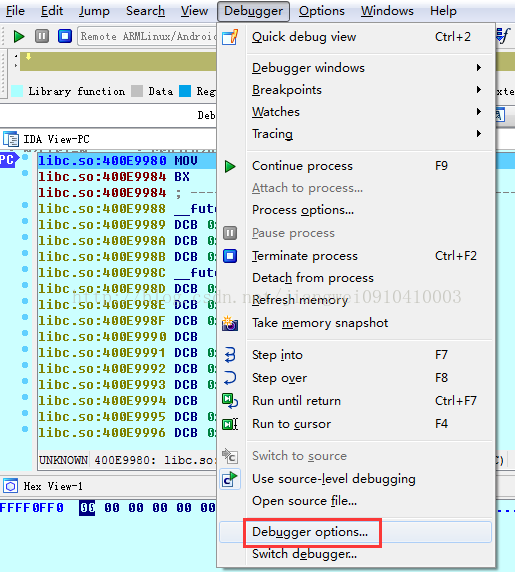The height and width of the screenshot is (572, 515).
Task: Click the Step over icon
Action: tap(230, 378)
